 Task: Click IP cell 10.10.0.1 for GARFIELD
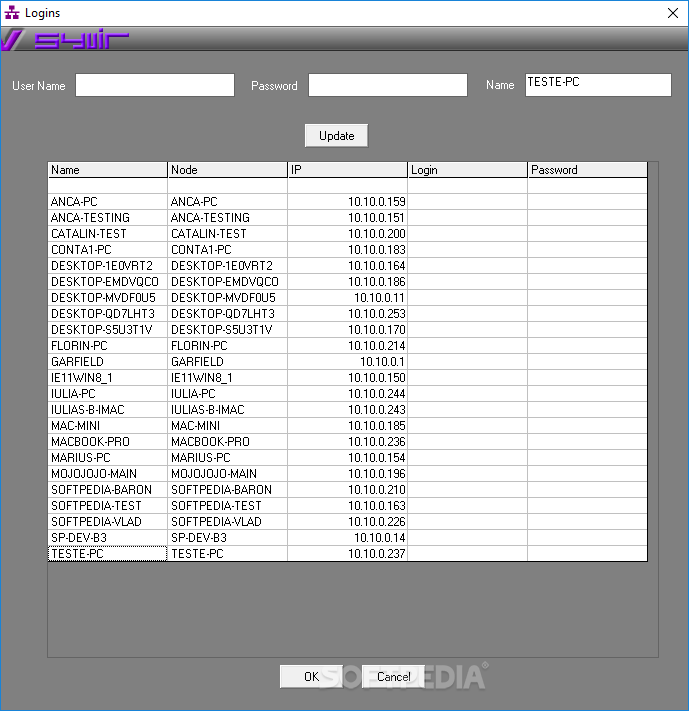(x=347, y=362)
